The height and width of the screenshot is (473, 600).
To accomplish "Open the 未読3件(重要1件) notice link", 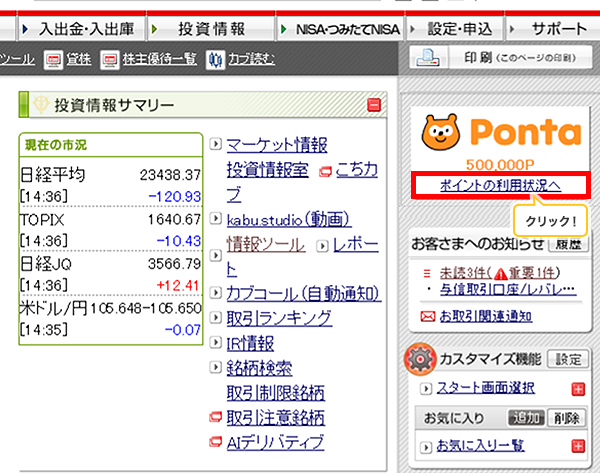I will [x=500, y=272].
